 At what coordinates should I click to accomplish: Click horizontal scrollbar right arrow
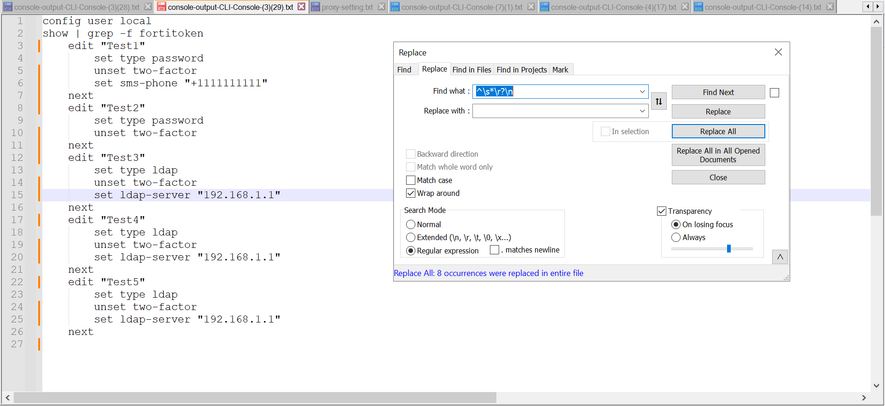pos(864,398)
